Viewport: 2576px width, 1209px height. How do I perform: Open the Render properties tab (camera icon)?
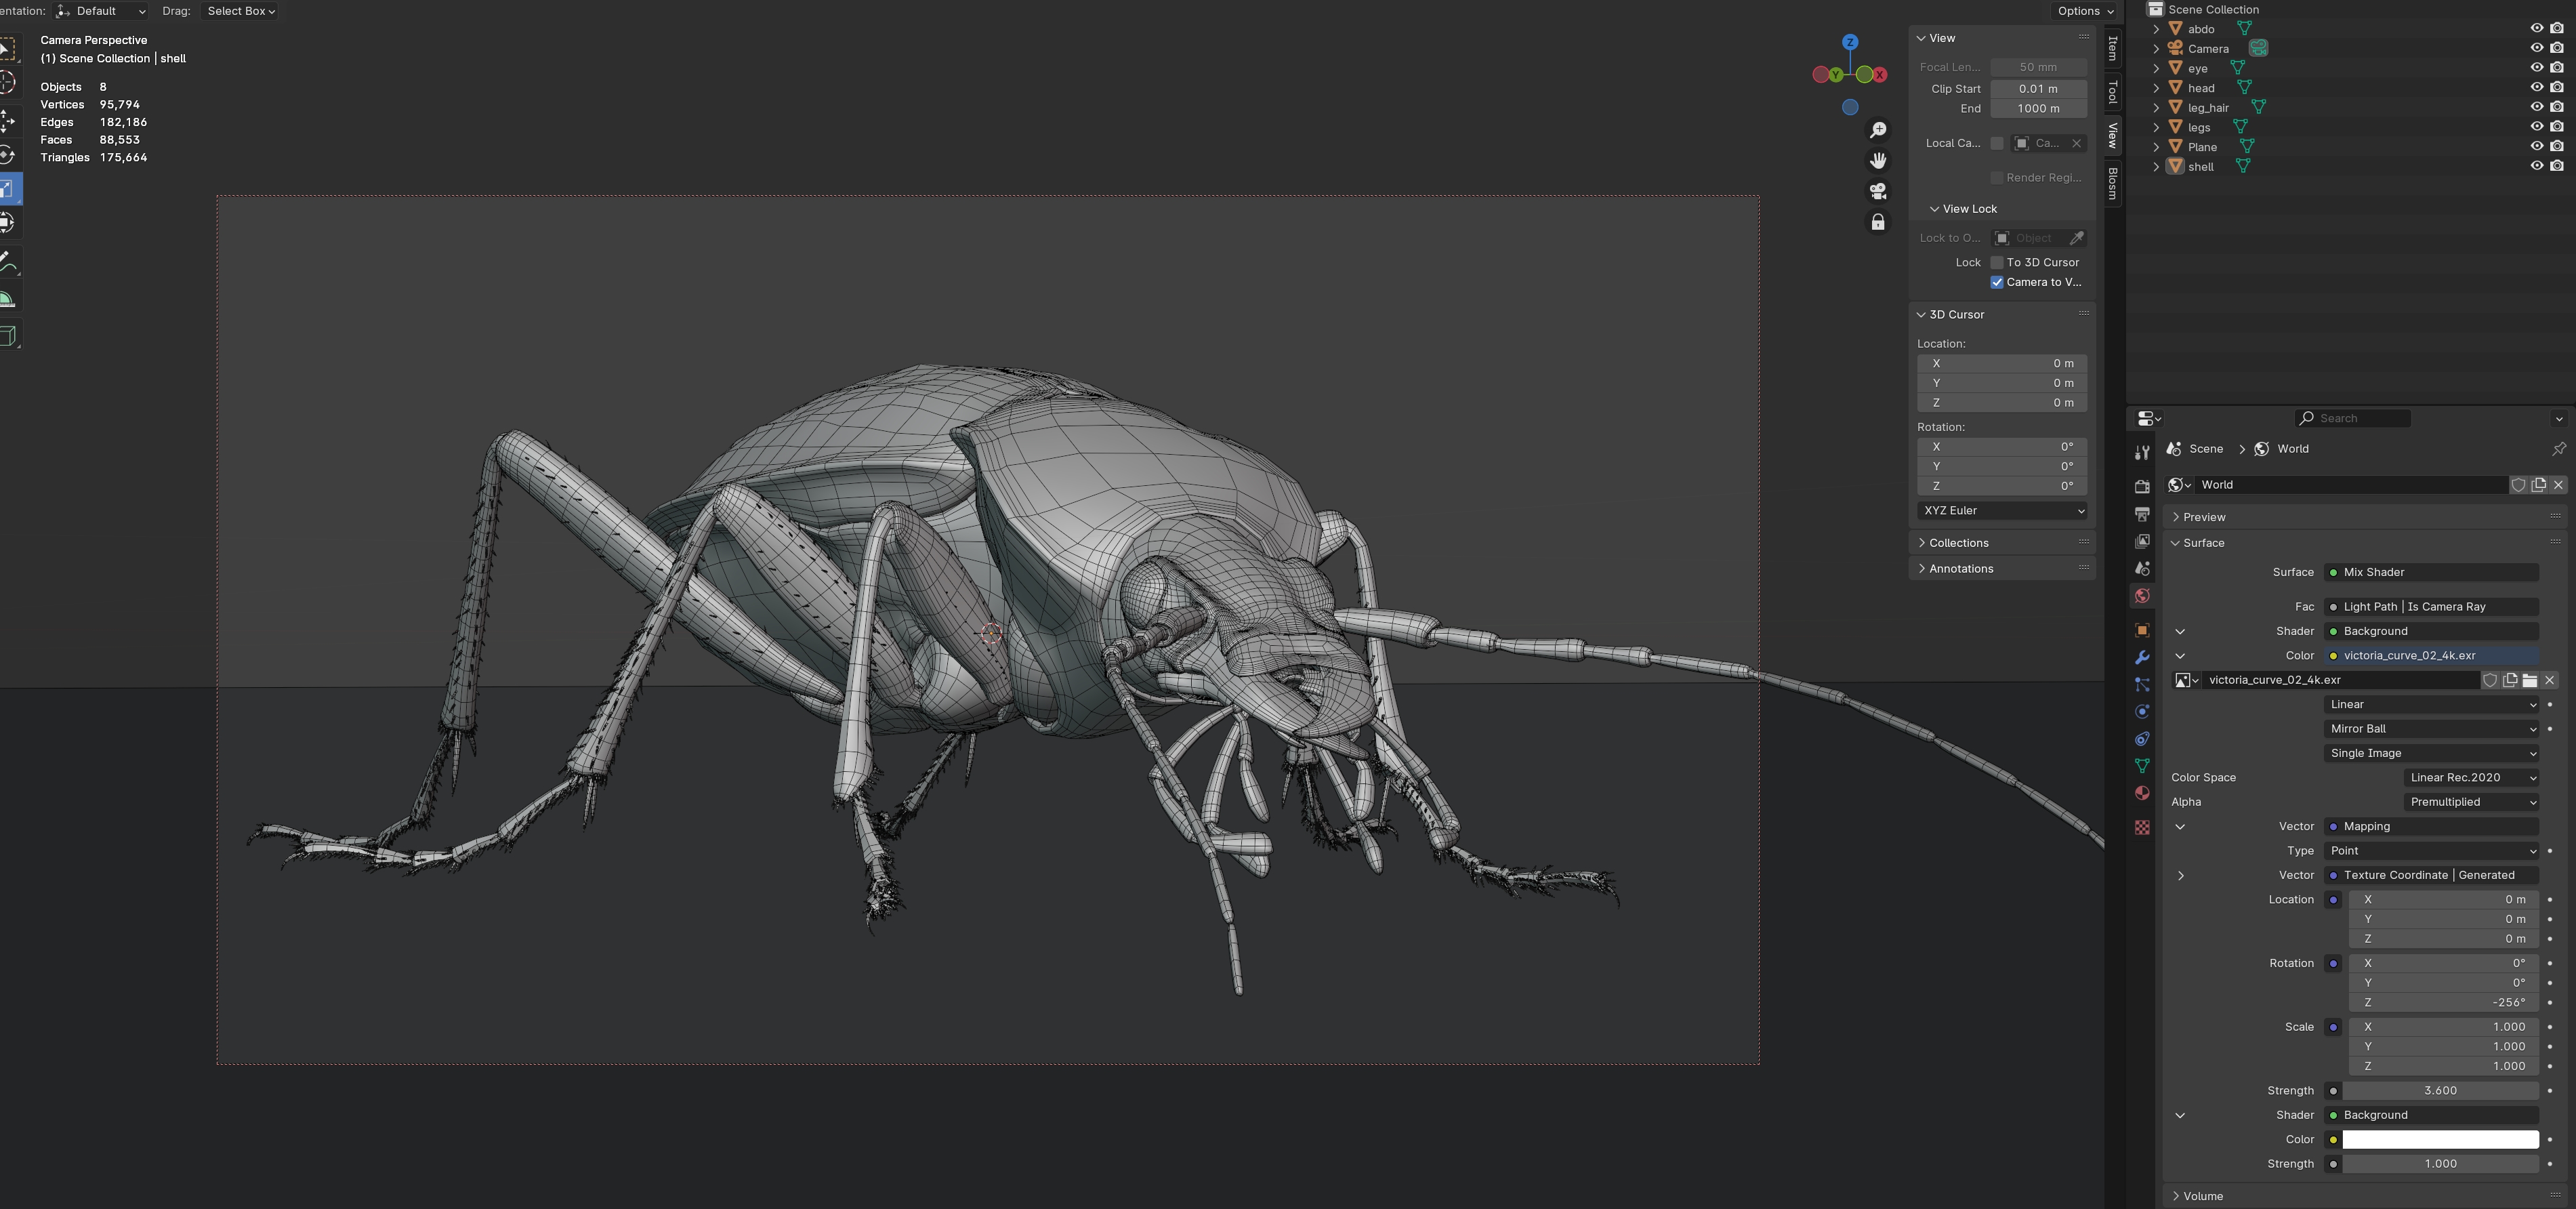click(x=2142, y=486)
